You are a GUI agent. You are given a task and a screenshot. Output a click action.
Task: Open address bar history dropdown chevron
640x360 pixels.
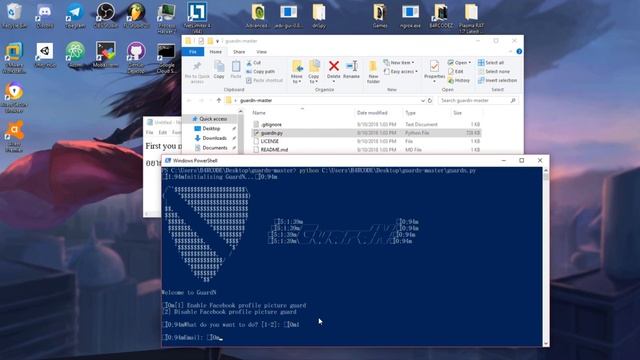click(x=423, y=100)
